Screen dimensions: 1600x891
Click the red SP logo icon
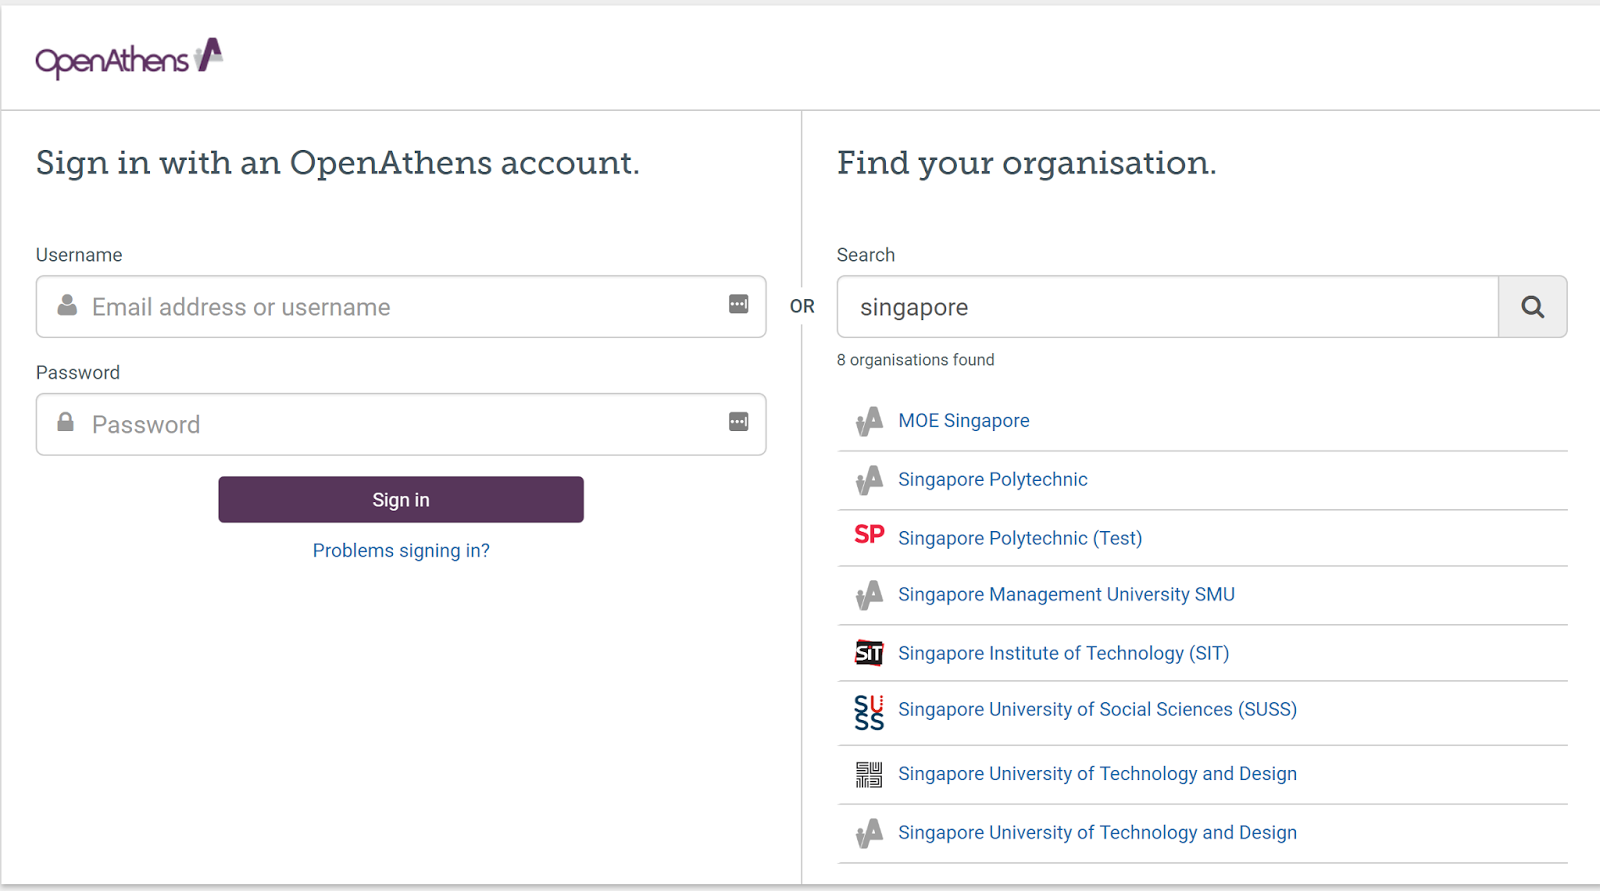pyautogui.click(x=869, y=535)
